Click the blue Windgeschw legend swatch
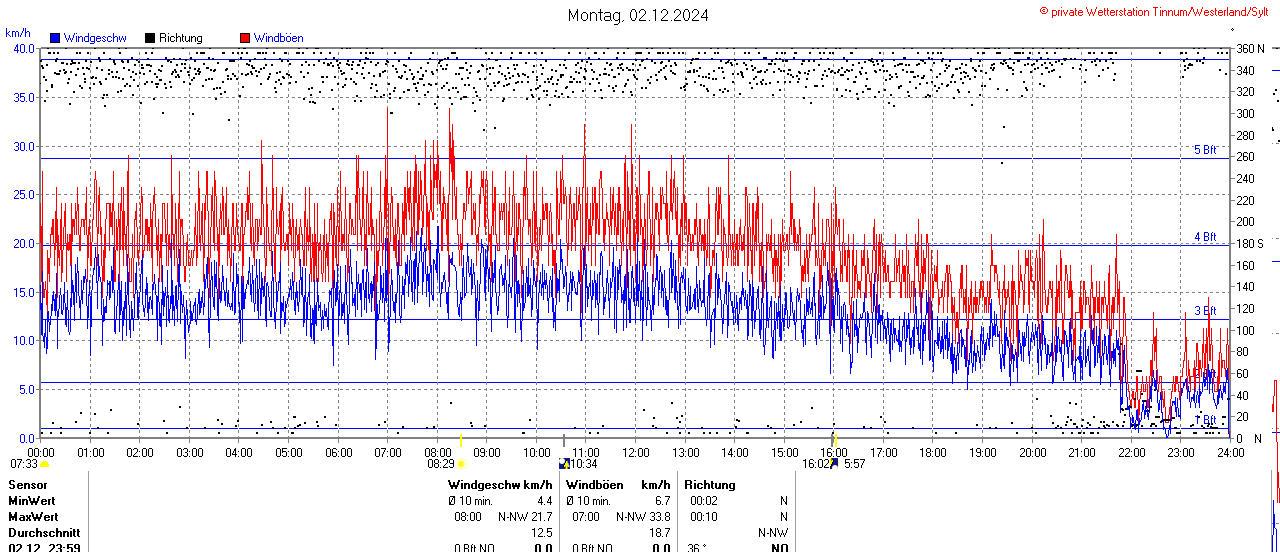This screenshot has height=552, width=1280. (x=55, y=38)
